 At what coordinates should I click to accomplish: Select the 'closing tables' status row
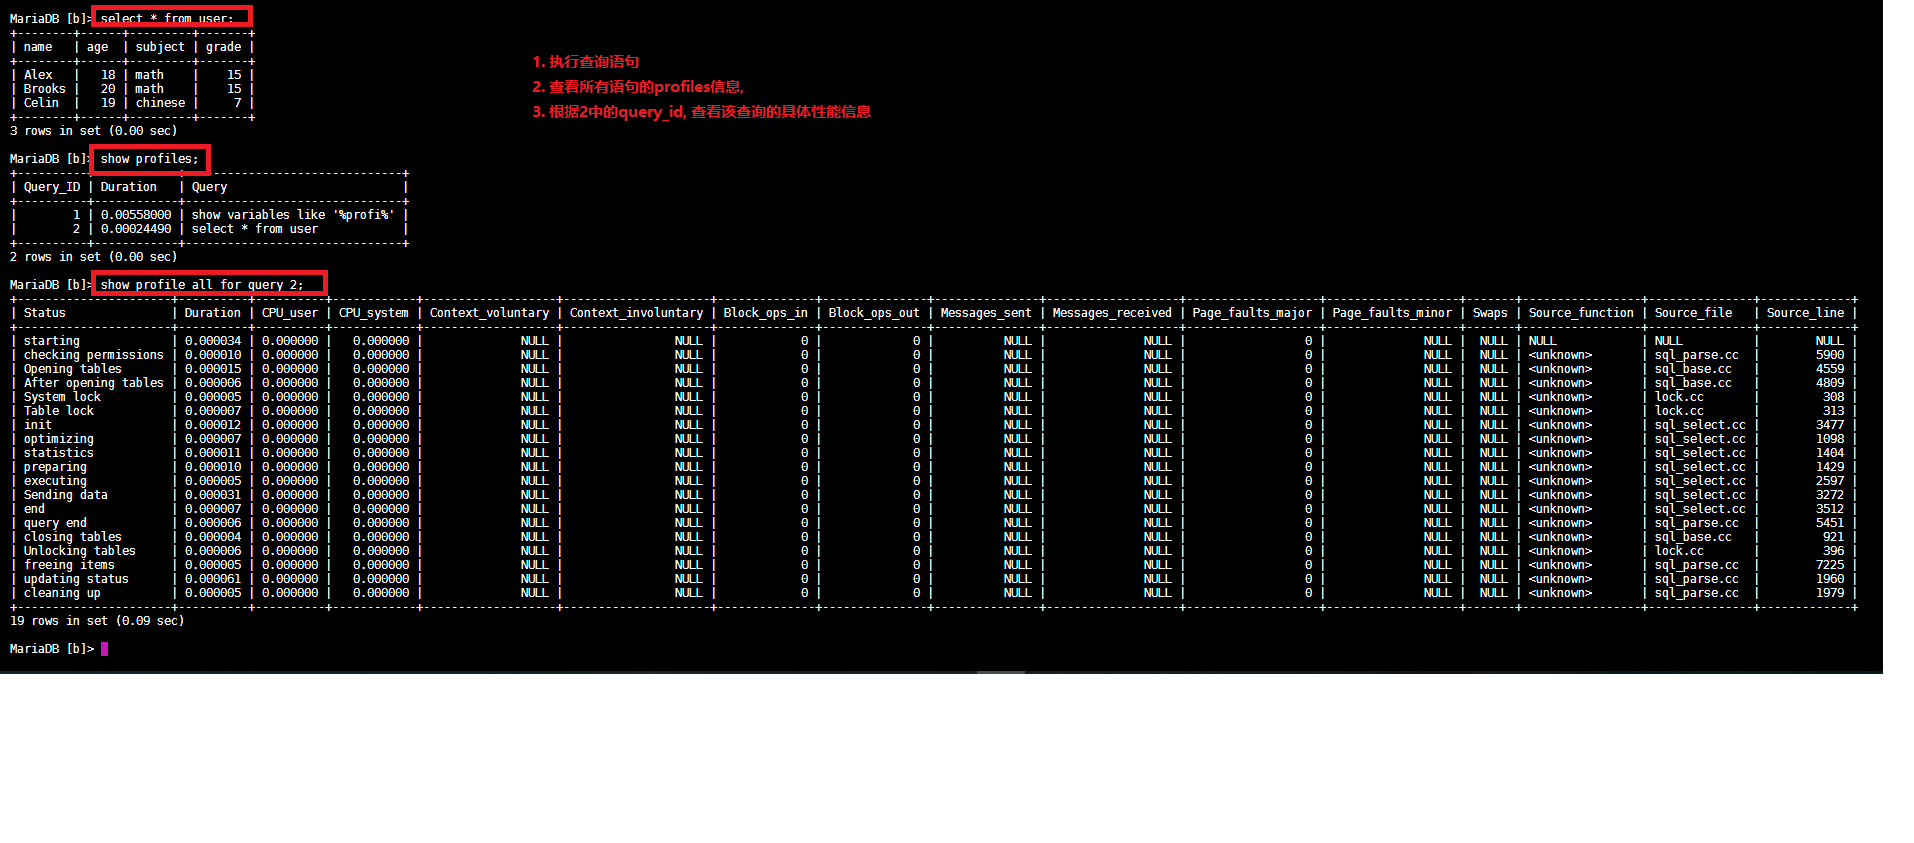point(932,537)
